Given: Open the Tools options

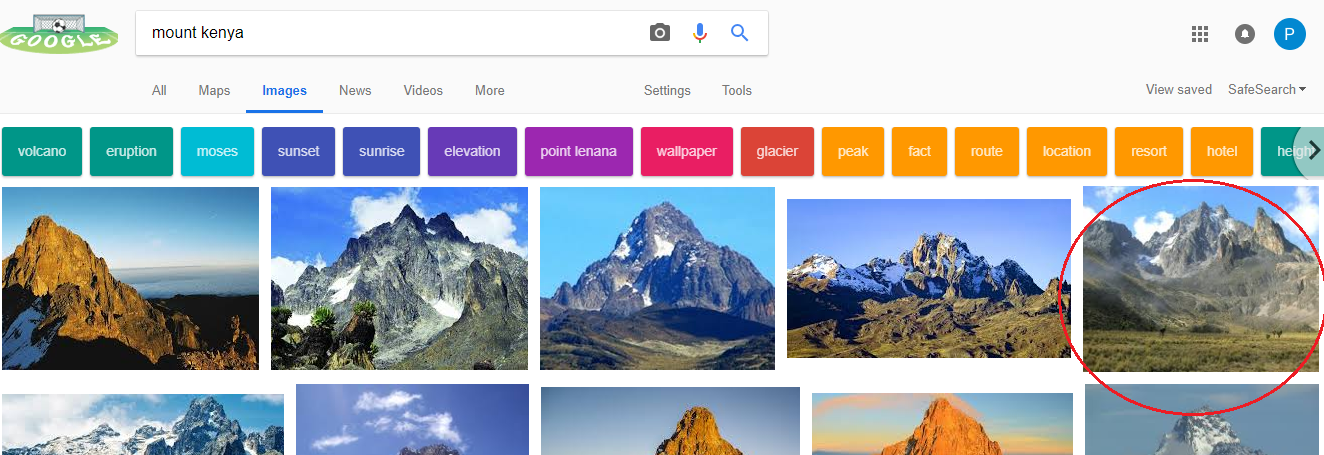Looking at the screenshot, I should click(737, 90).
